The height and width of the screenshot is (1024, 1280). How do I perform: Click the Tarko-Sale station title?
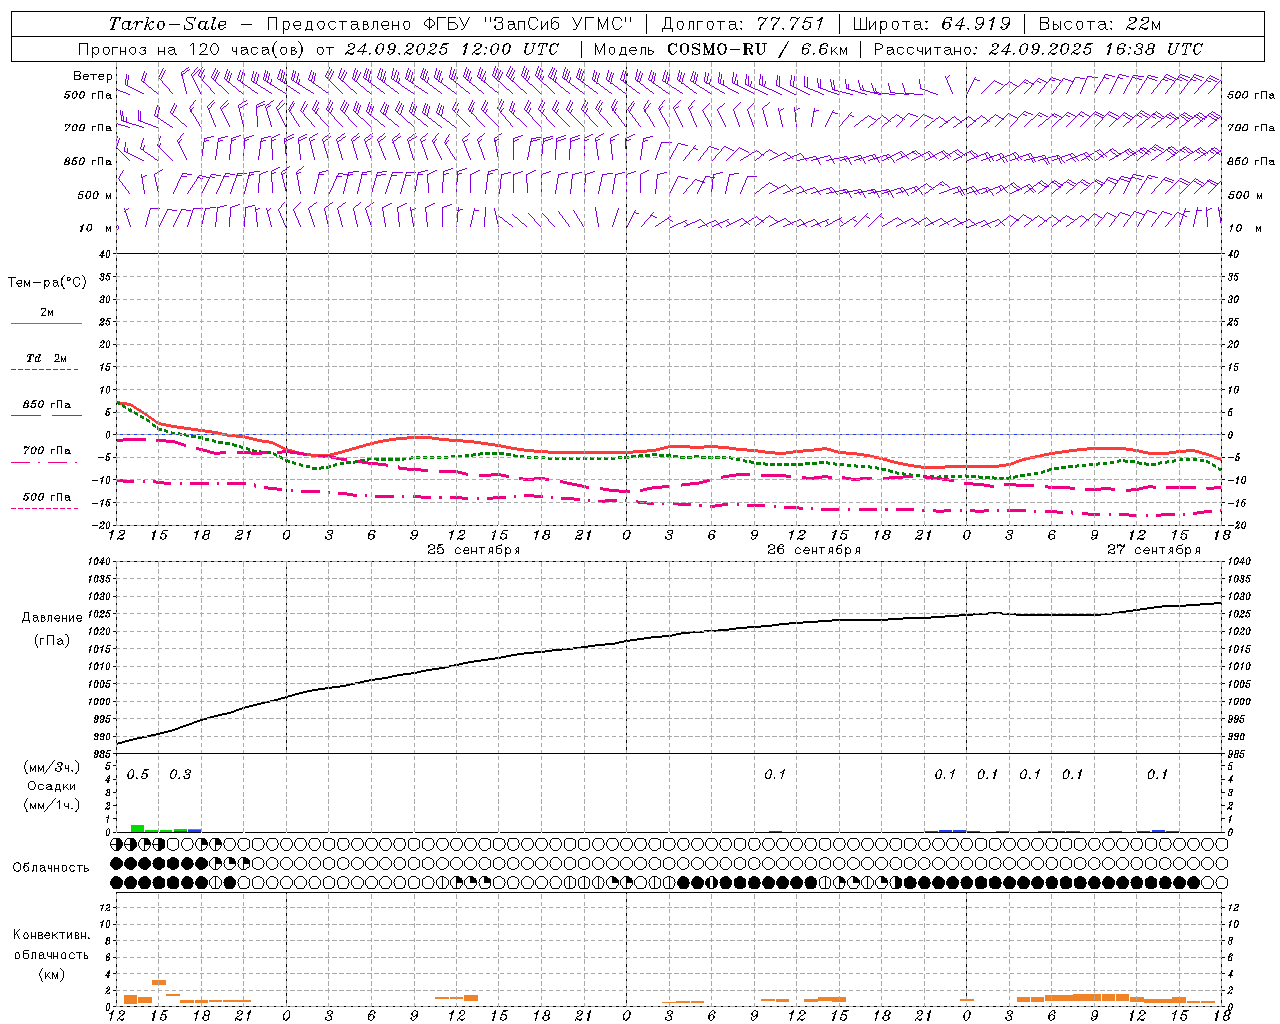167,24
